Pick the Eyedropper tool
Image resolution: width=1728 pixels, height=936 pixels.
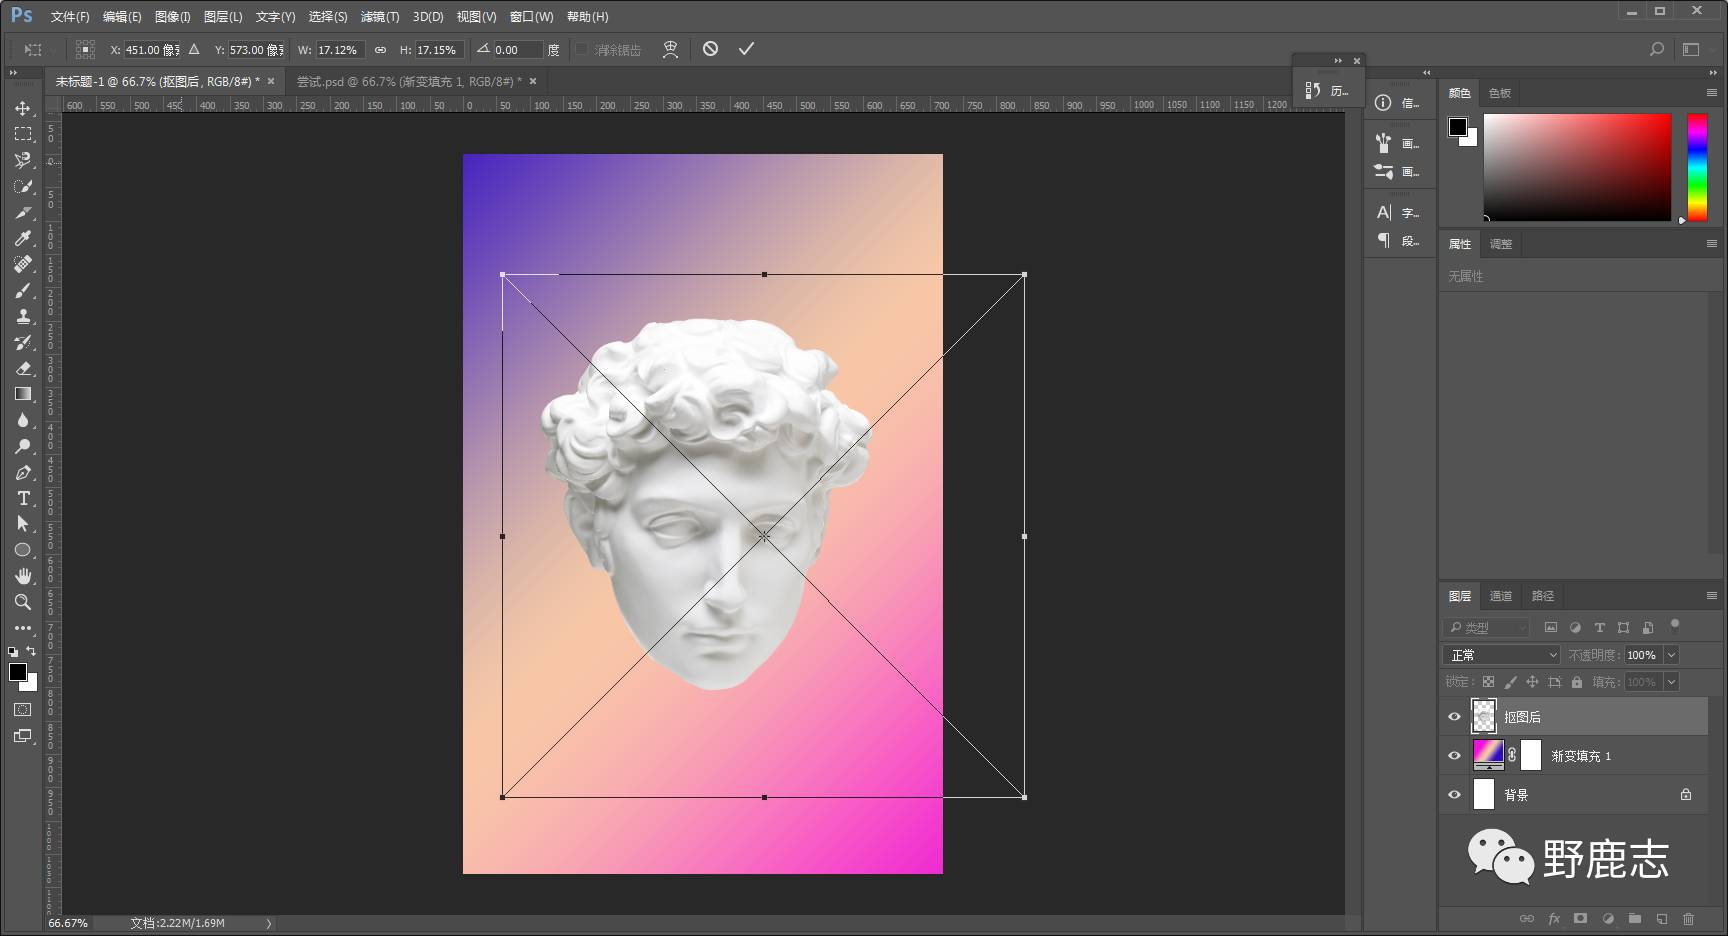22,238
